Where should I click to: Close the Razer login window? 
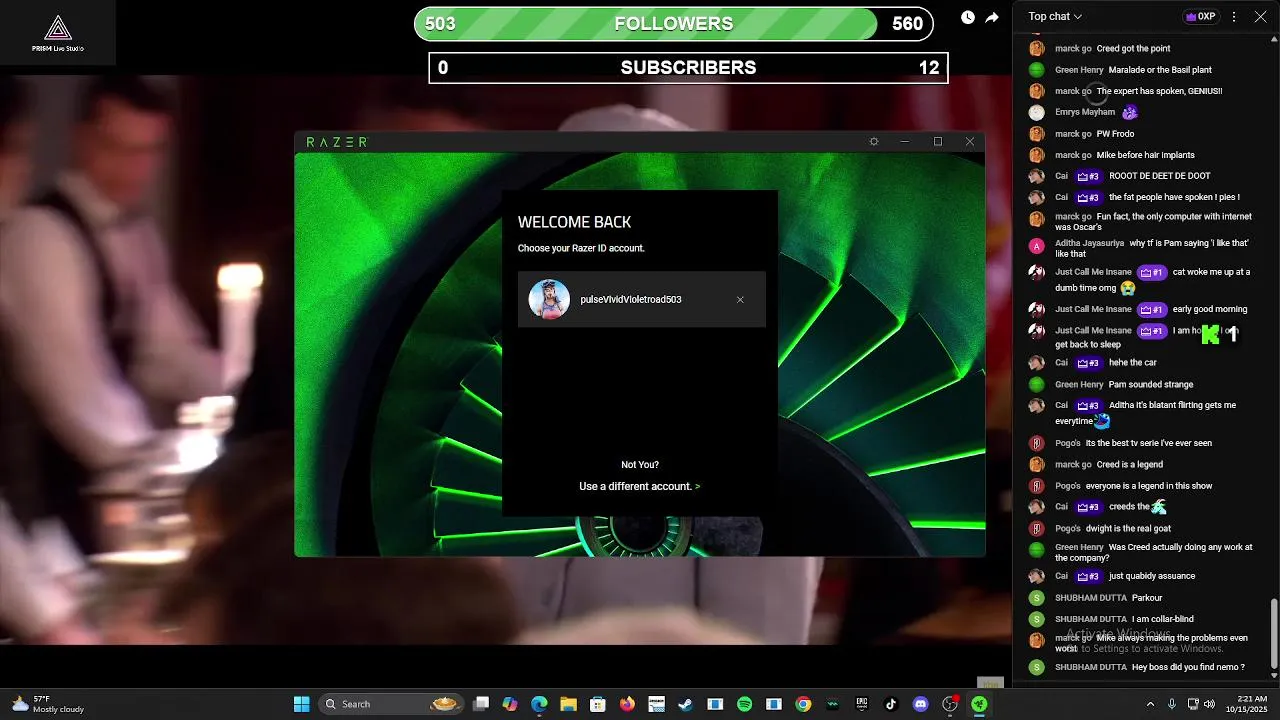coord(970,142)
